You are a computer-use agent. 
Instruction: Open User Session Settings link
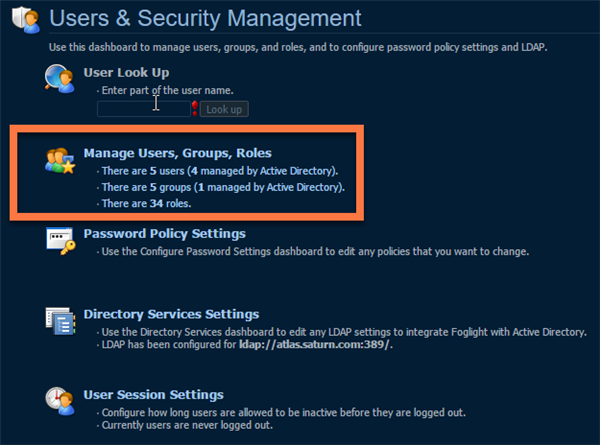153,394
